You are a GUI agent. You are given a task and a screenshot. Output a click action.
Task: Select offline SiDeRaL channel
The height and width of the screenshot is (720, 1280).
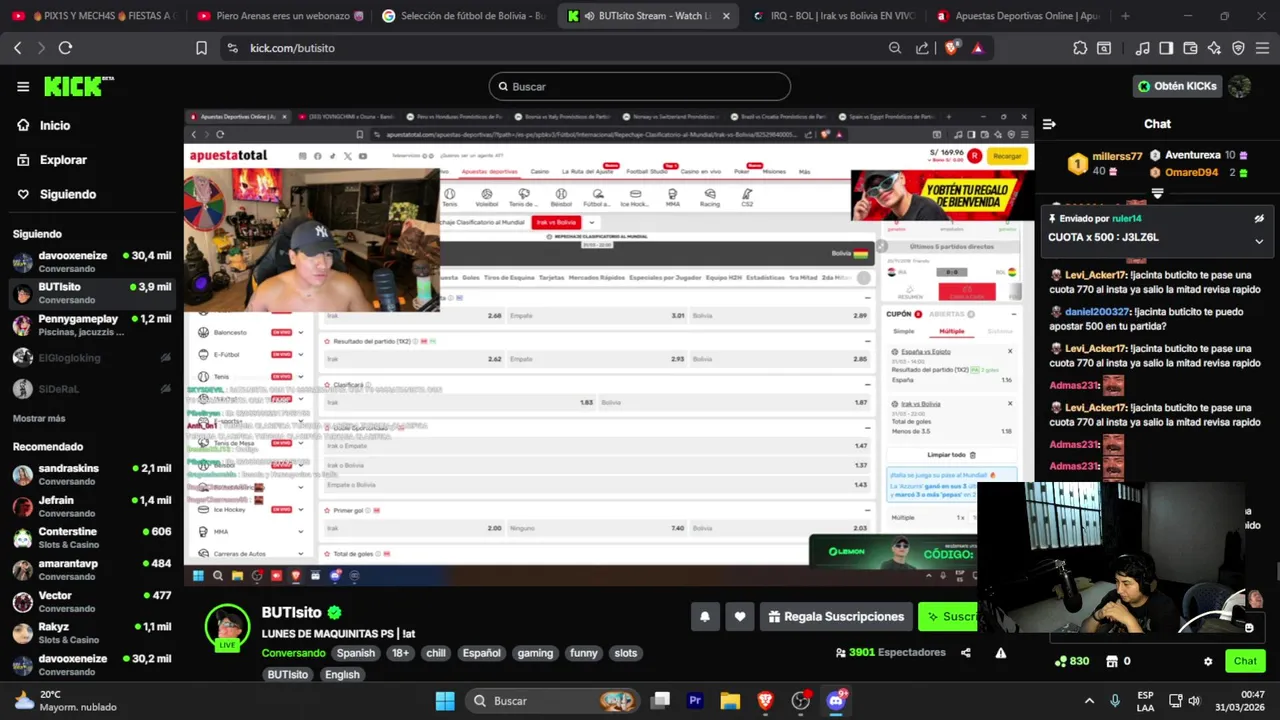(90, 389)
